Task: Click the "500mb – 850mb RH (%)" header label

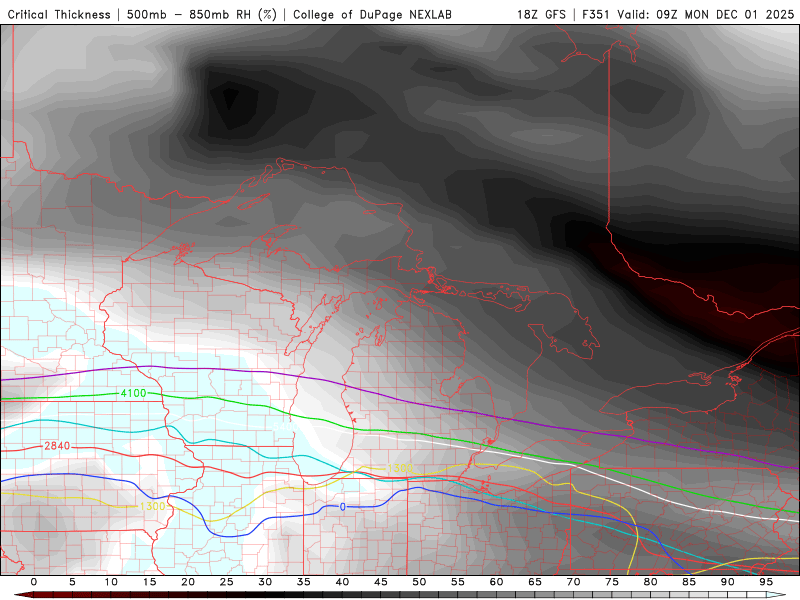Action: [202, 14]
